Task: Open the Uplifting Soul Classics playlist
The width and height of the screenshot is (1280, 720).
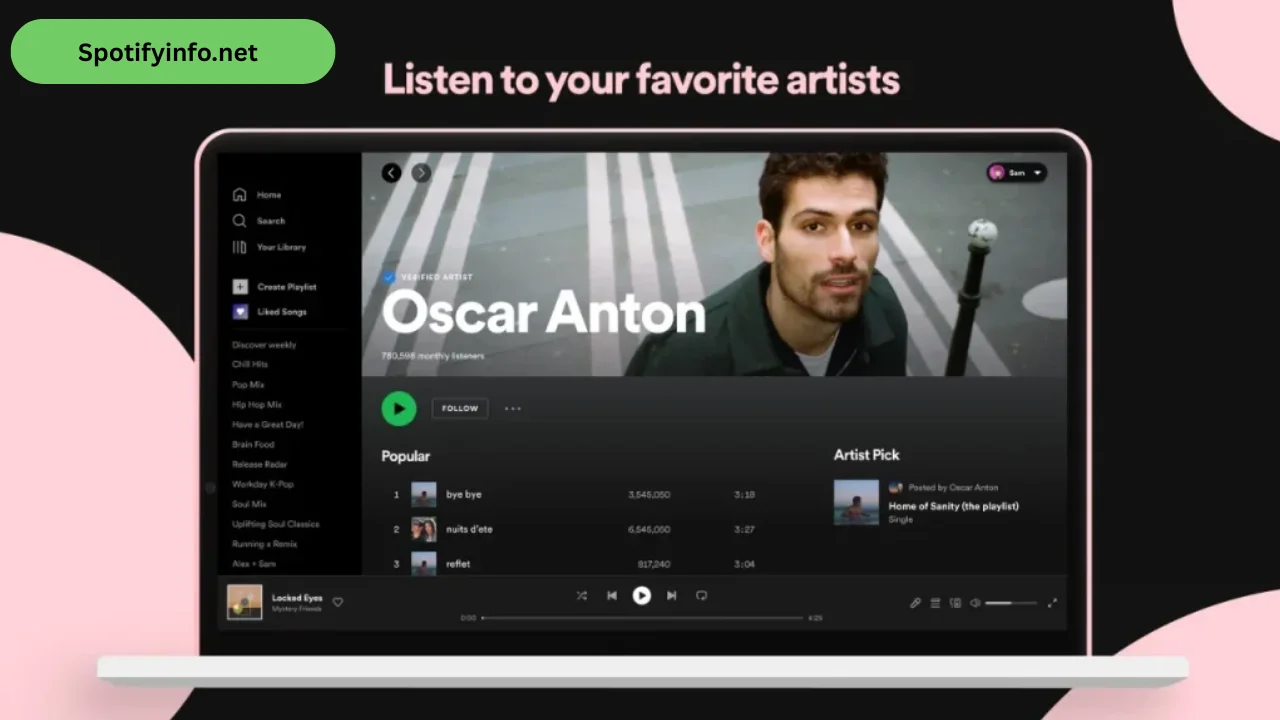Action: [x=276, y=524]
